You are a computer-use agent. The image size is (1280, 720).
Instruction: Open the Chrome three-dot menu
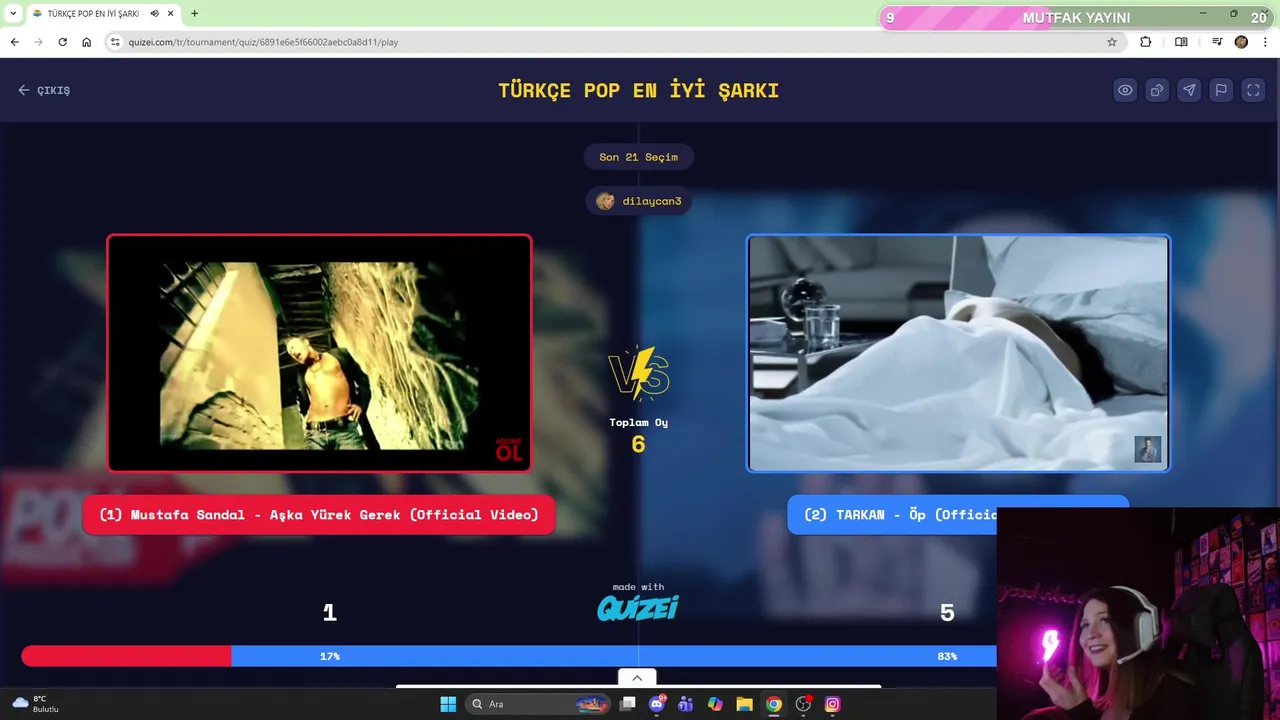point(1266,42)
